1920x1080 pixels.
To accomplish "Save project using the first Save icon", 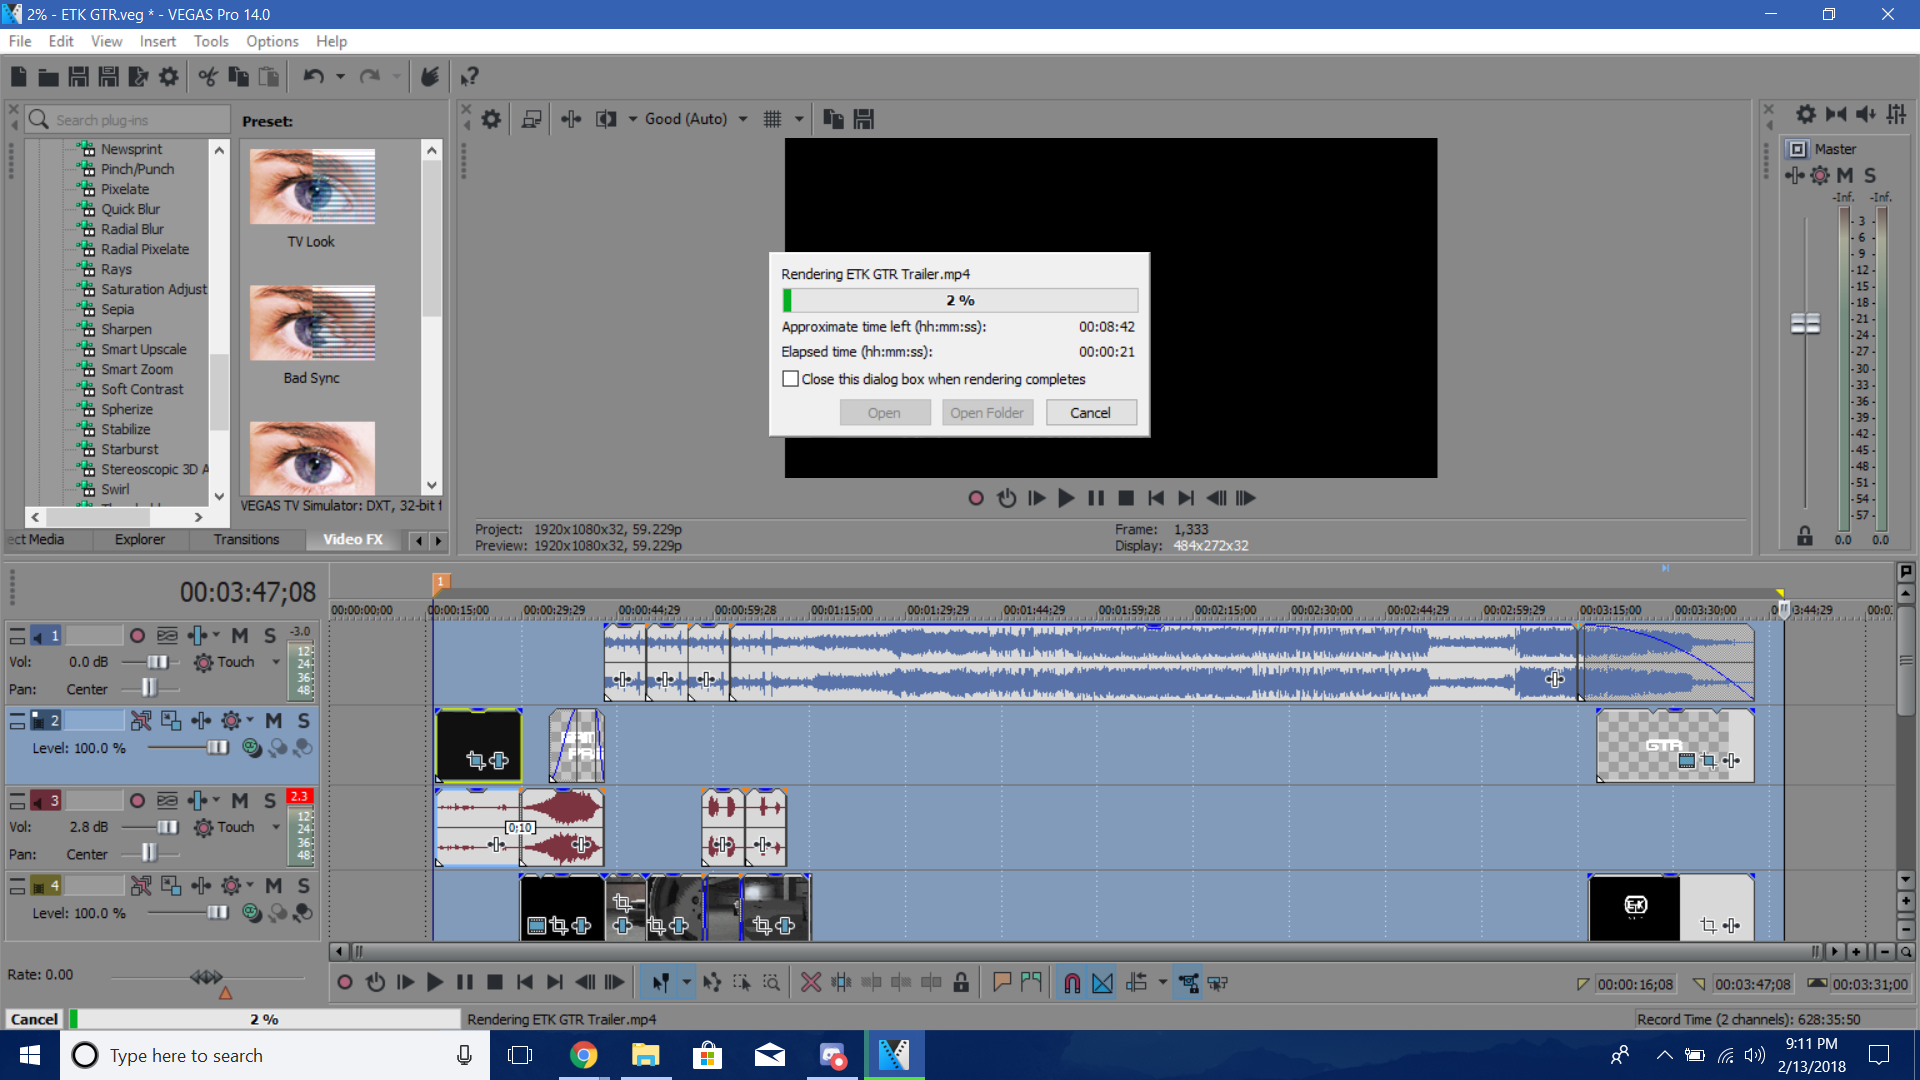I will [x=79, y=77].
